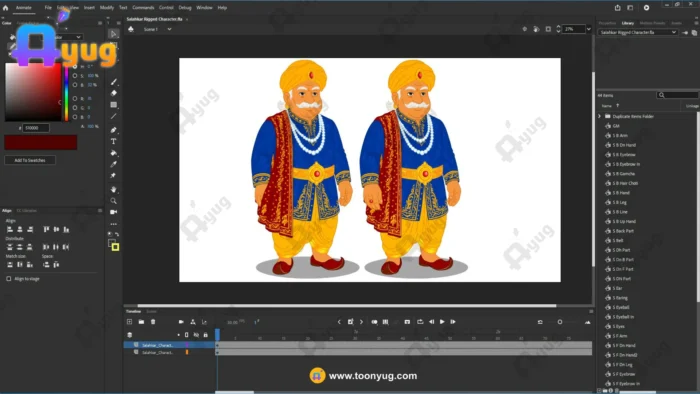
Task: Open the Insert menu
Action: pos(89,8)
